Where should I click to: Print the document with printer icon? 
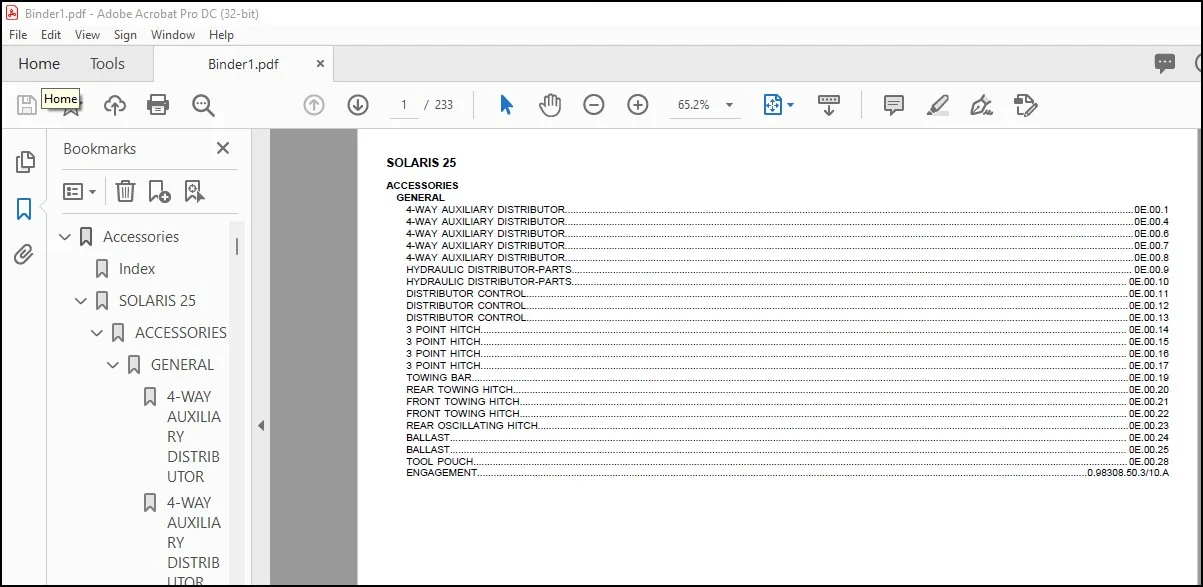coord(158,105)
